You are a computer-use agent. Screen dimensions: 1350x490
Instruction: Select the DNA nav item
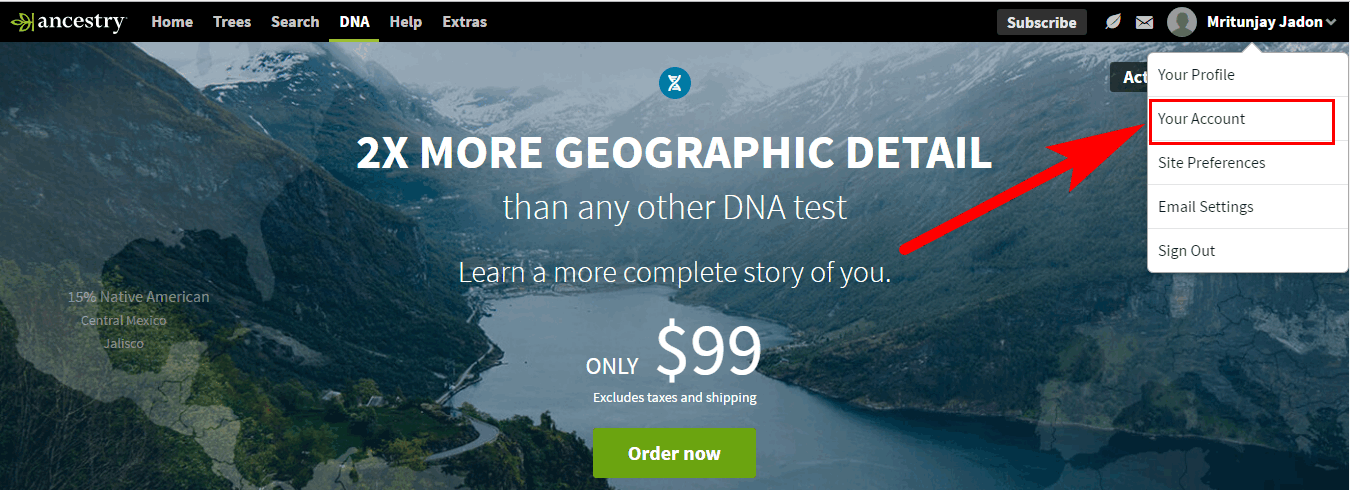click(x=354, y=22)
